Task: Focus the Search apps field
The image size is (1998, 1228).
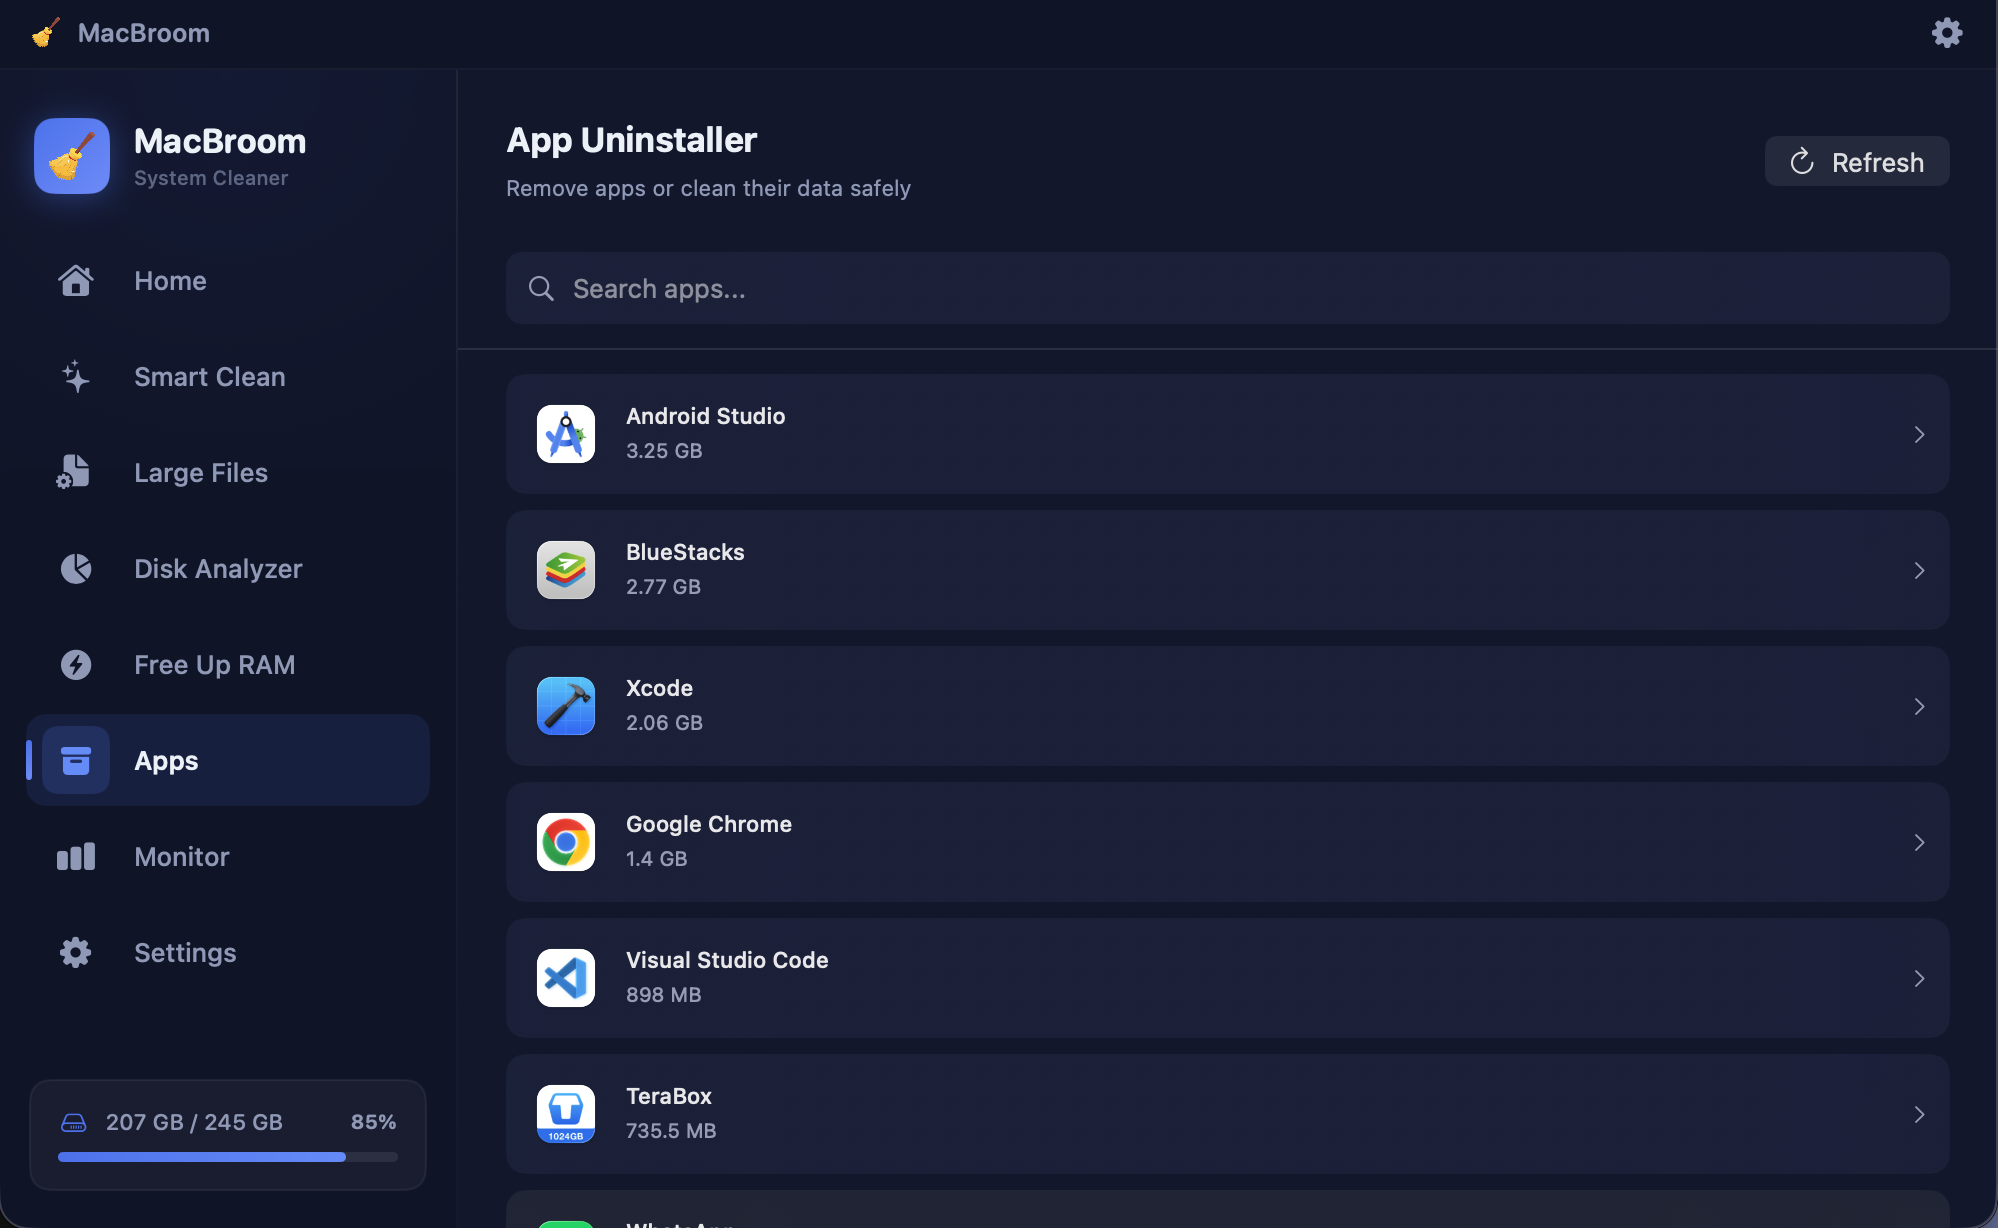Action: point(1228,288)
